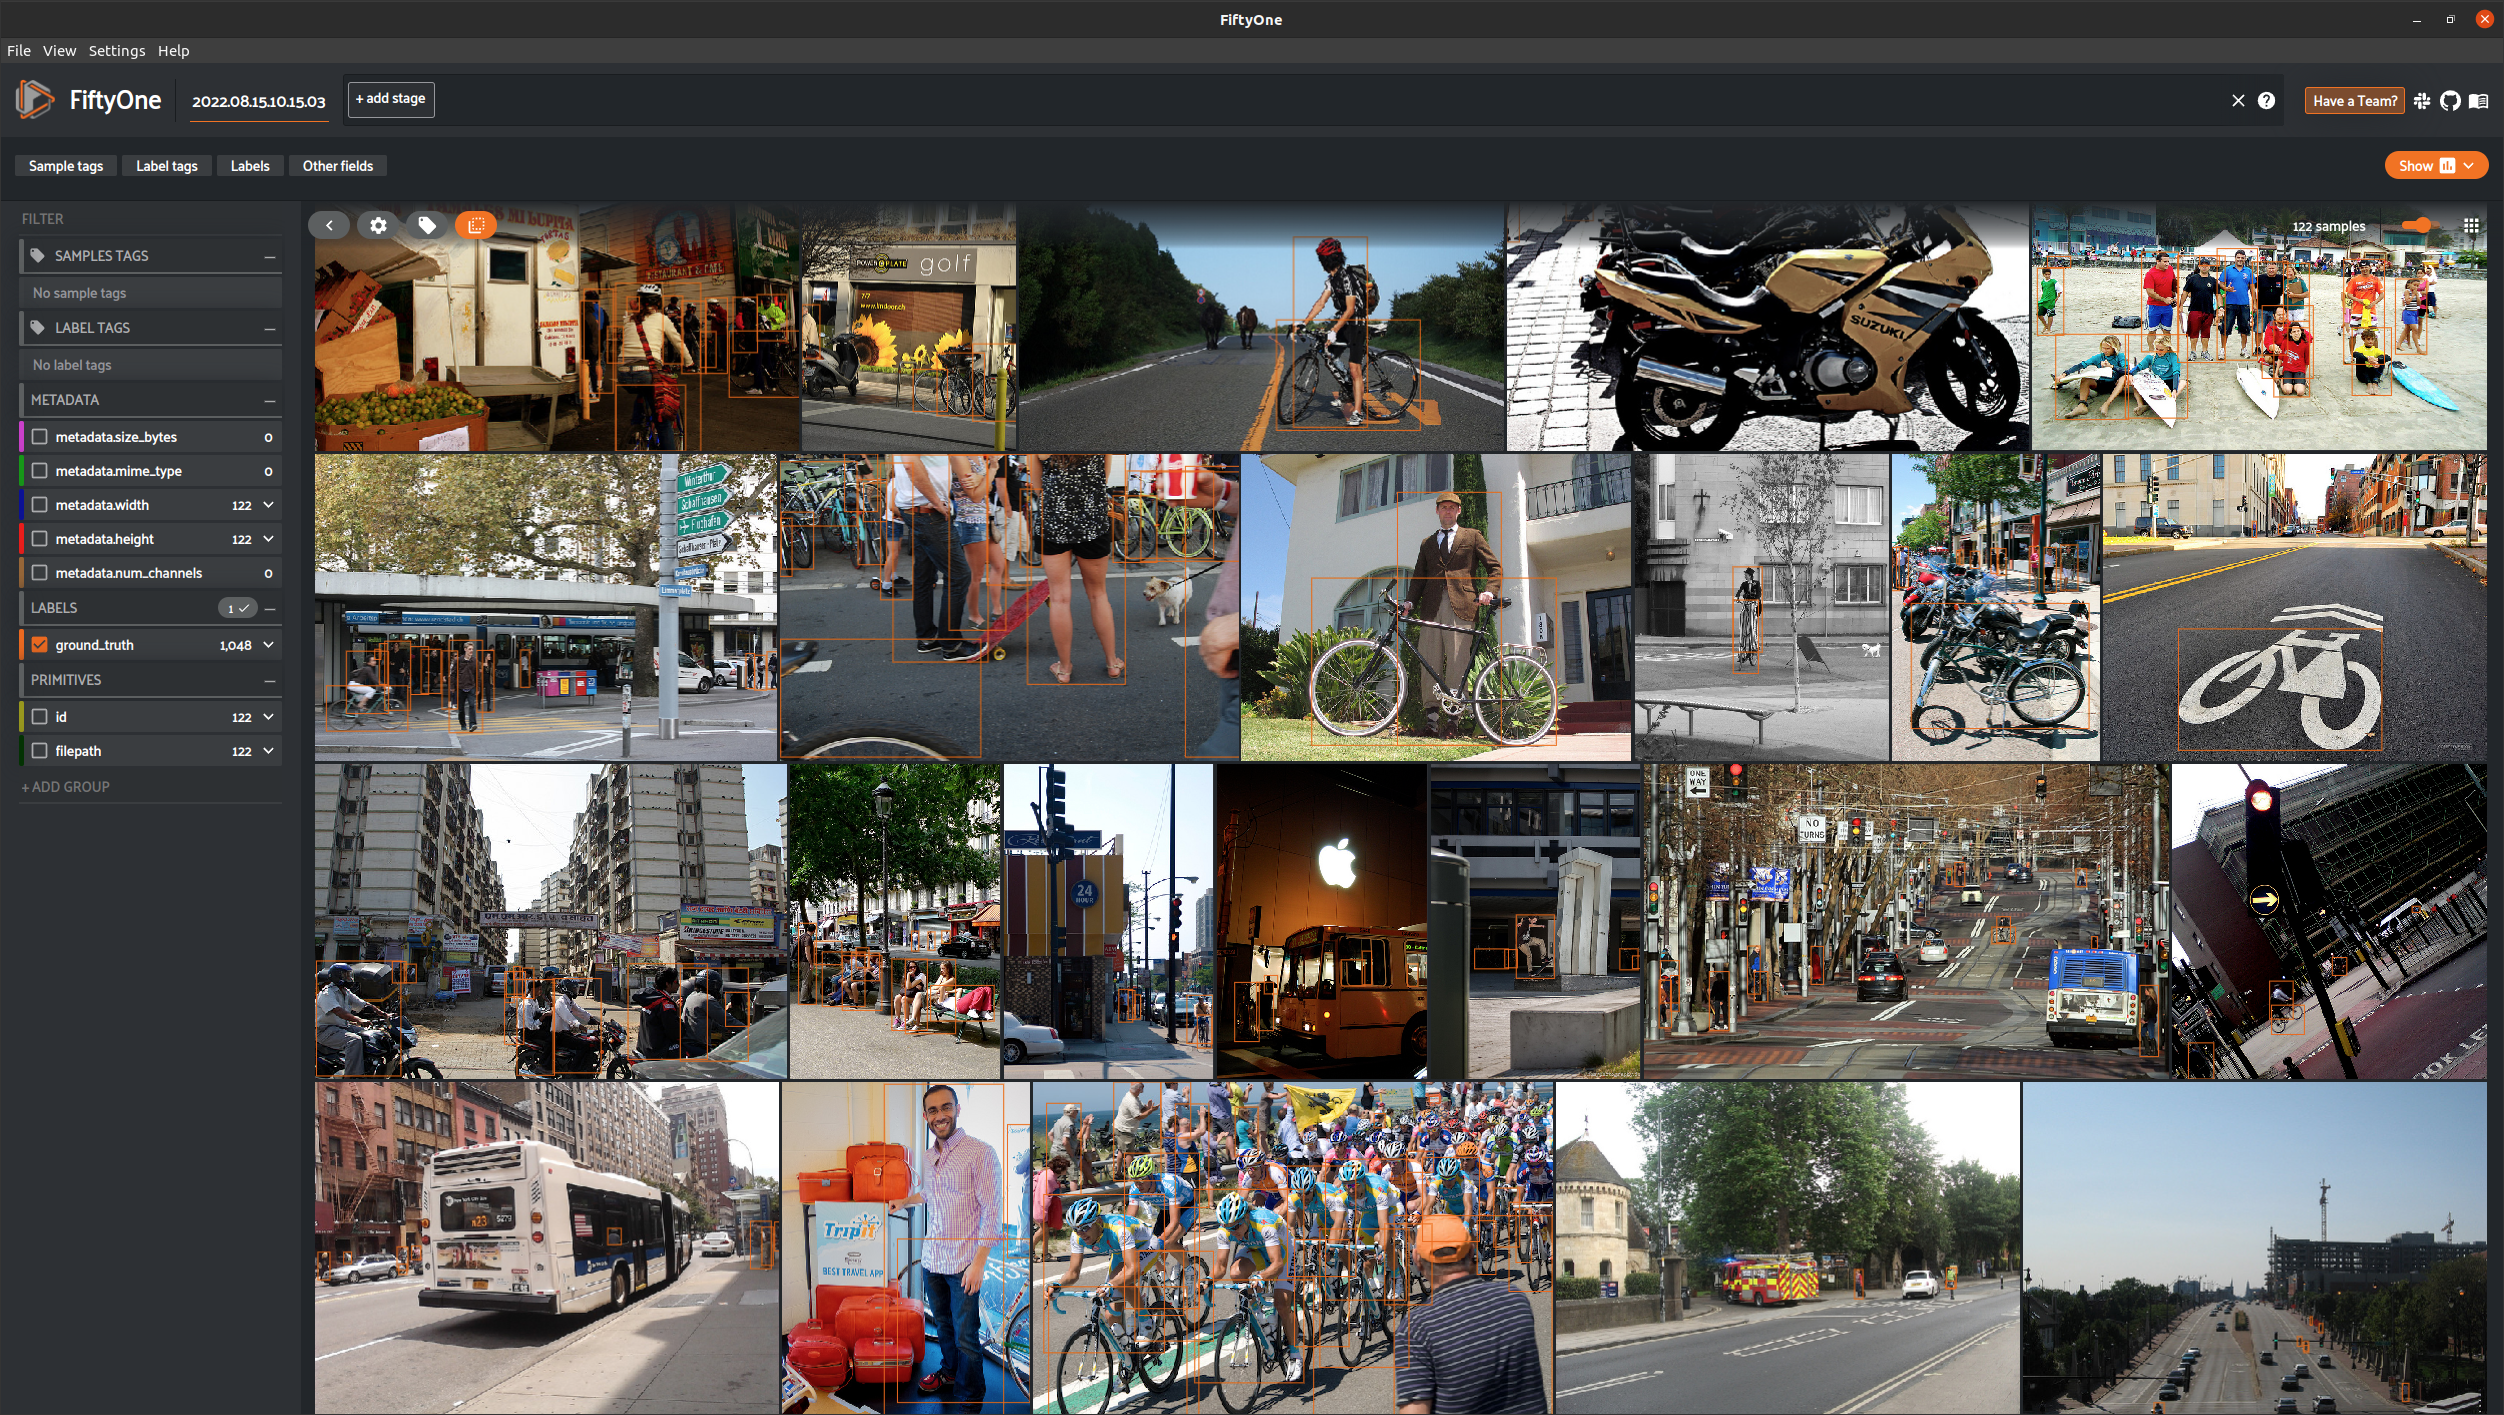Open the documentation book icon
This screenshot has height=1415, width=2504.
pyautogui.click(x=2479, y=100)
